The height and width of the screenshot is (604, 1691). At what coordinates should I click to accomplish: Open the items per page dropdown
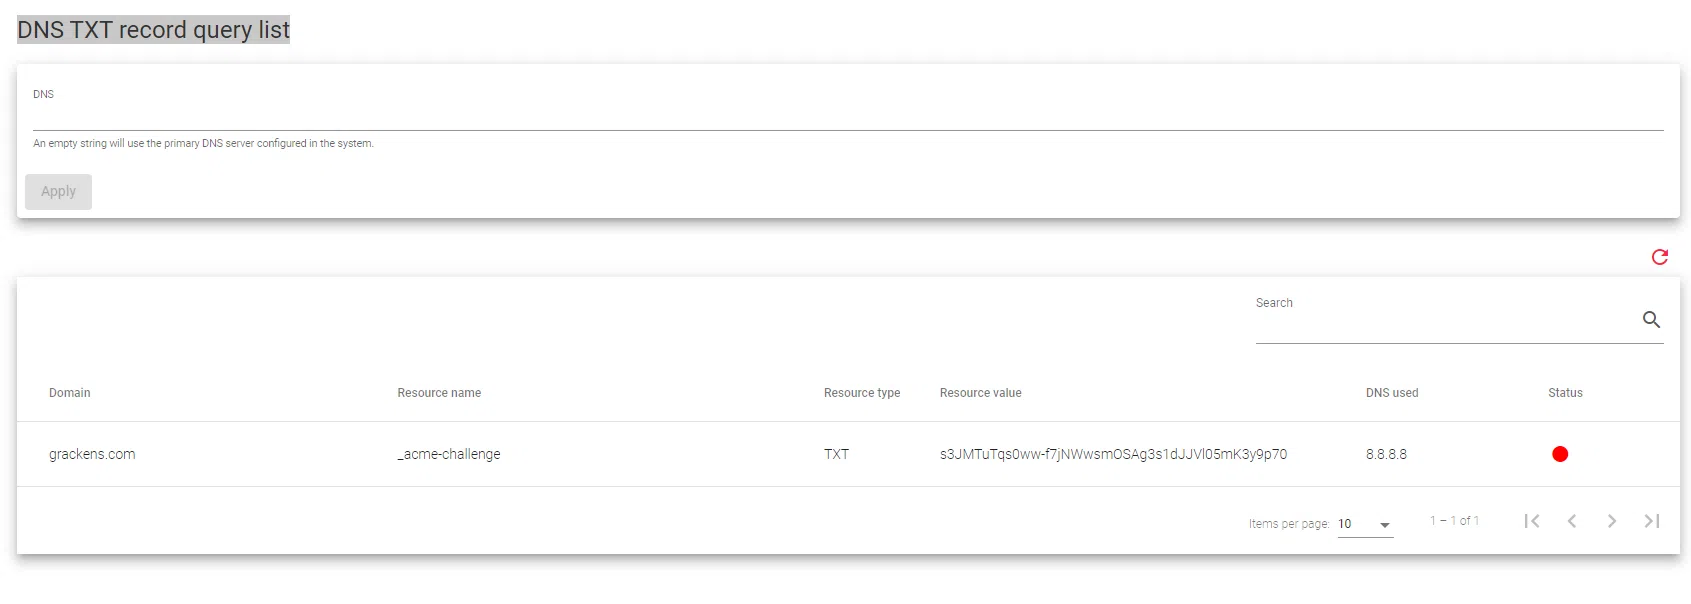click(x=1365, y=524)
